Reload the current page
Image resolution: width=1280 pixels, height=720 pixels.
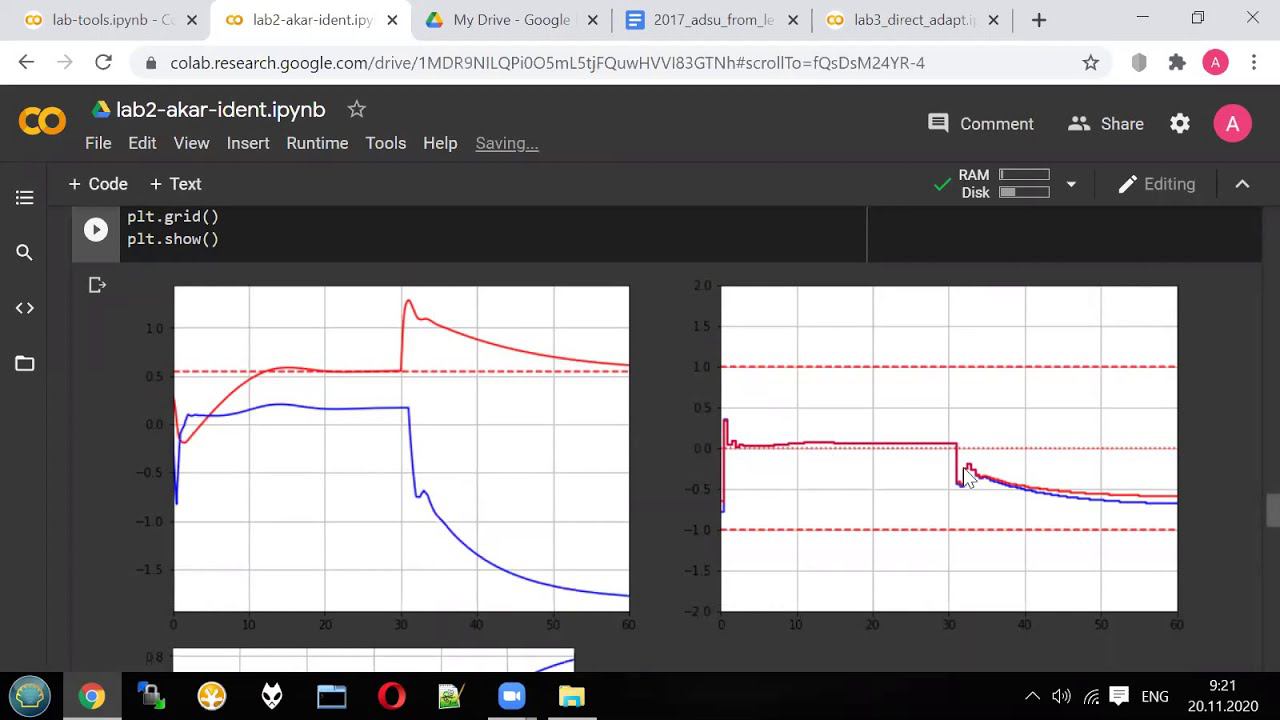tap(103, 63)
